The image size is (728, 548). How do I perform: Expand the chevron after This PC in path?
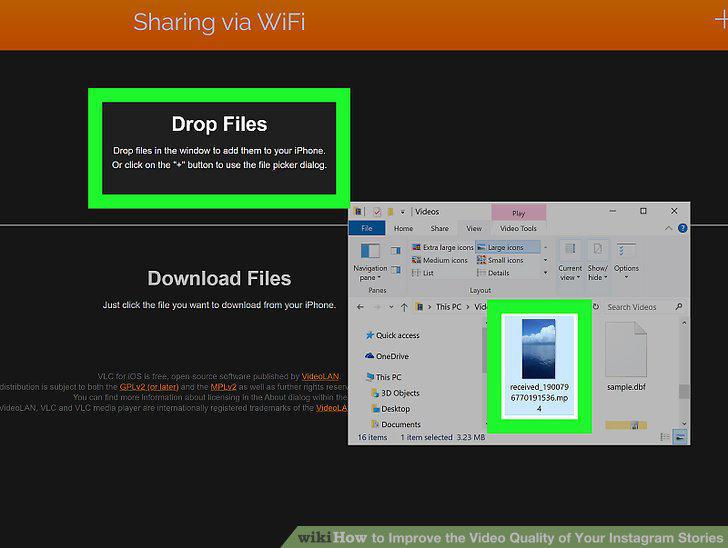click(468, 307)
